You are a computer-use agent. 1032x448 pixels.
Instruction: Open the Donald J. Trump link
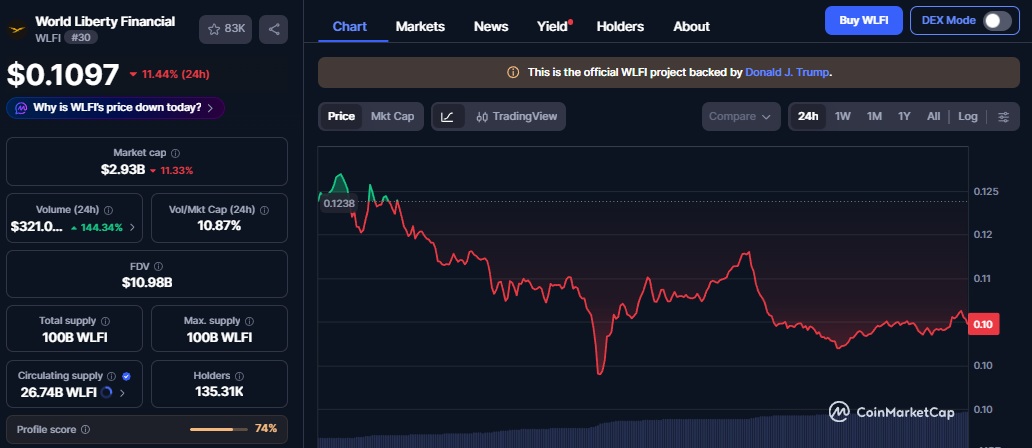pyautogui.click(x=787, y=72)
